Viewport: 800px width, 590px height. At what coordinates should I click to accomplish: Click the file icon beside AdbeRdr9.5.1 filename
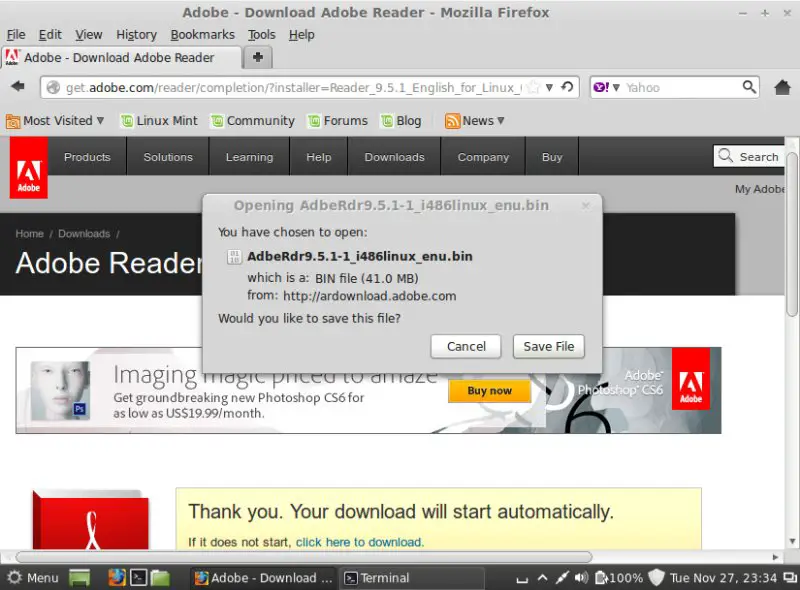(x=234, y=256)
